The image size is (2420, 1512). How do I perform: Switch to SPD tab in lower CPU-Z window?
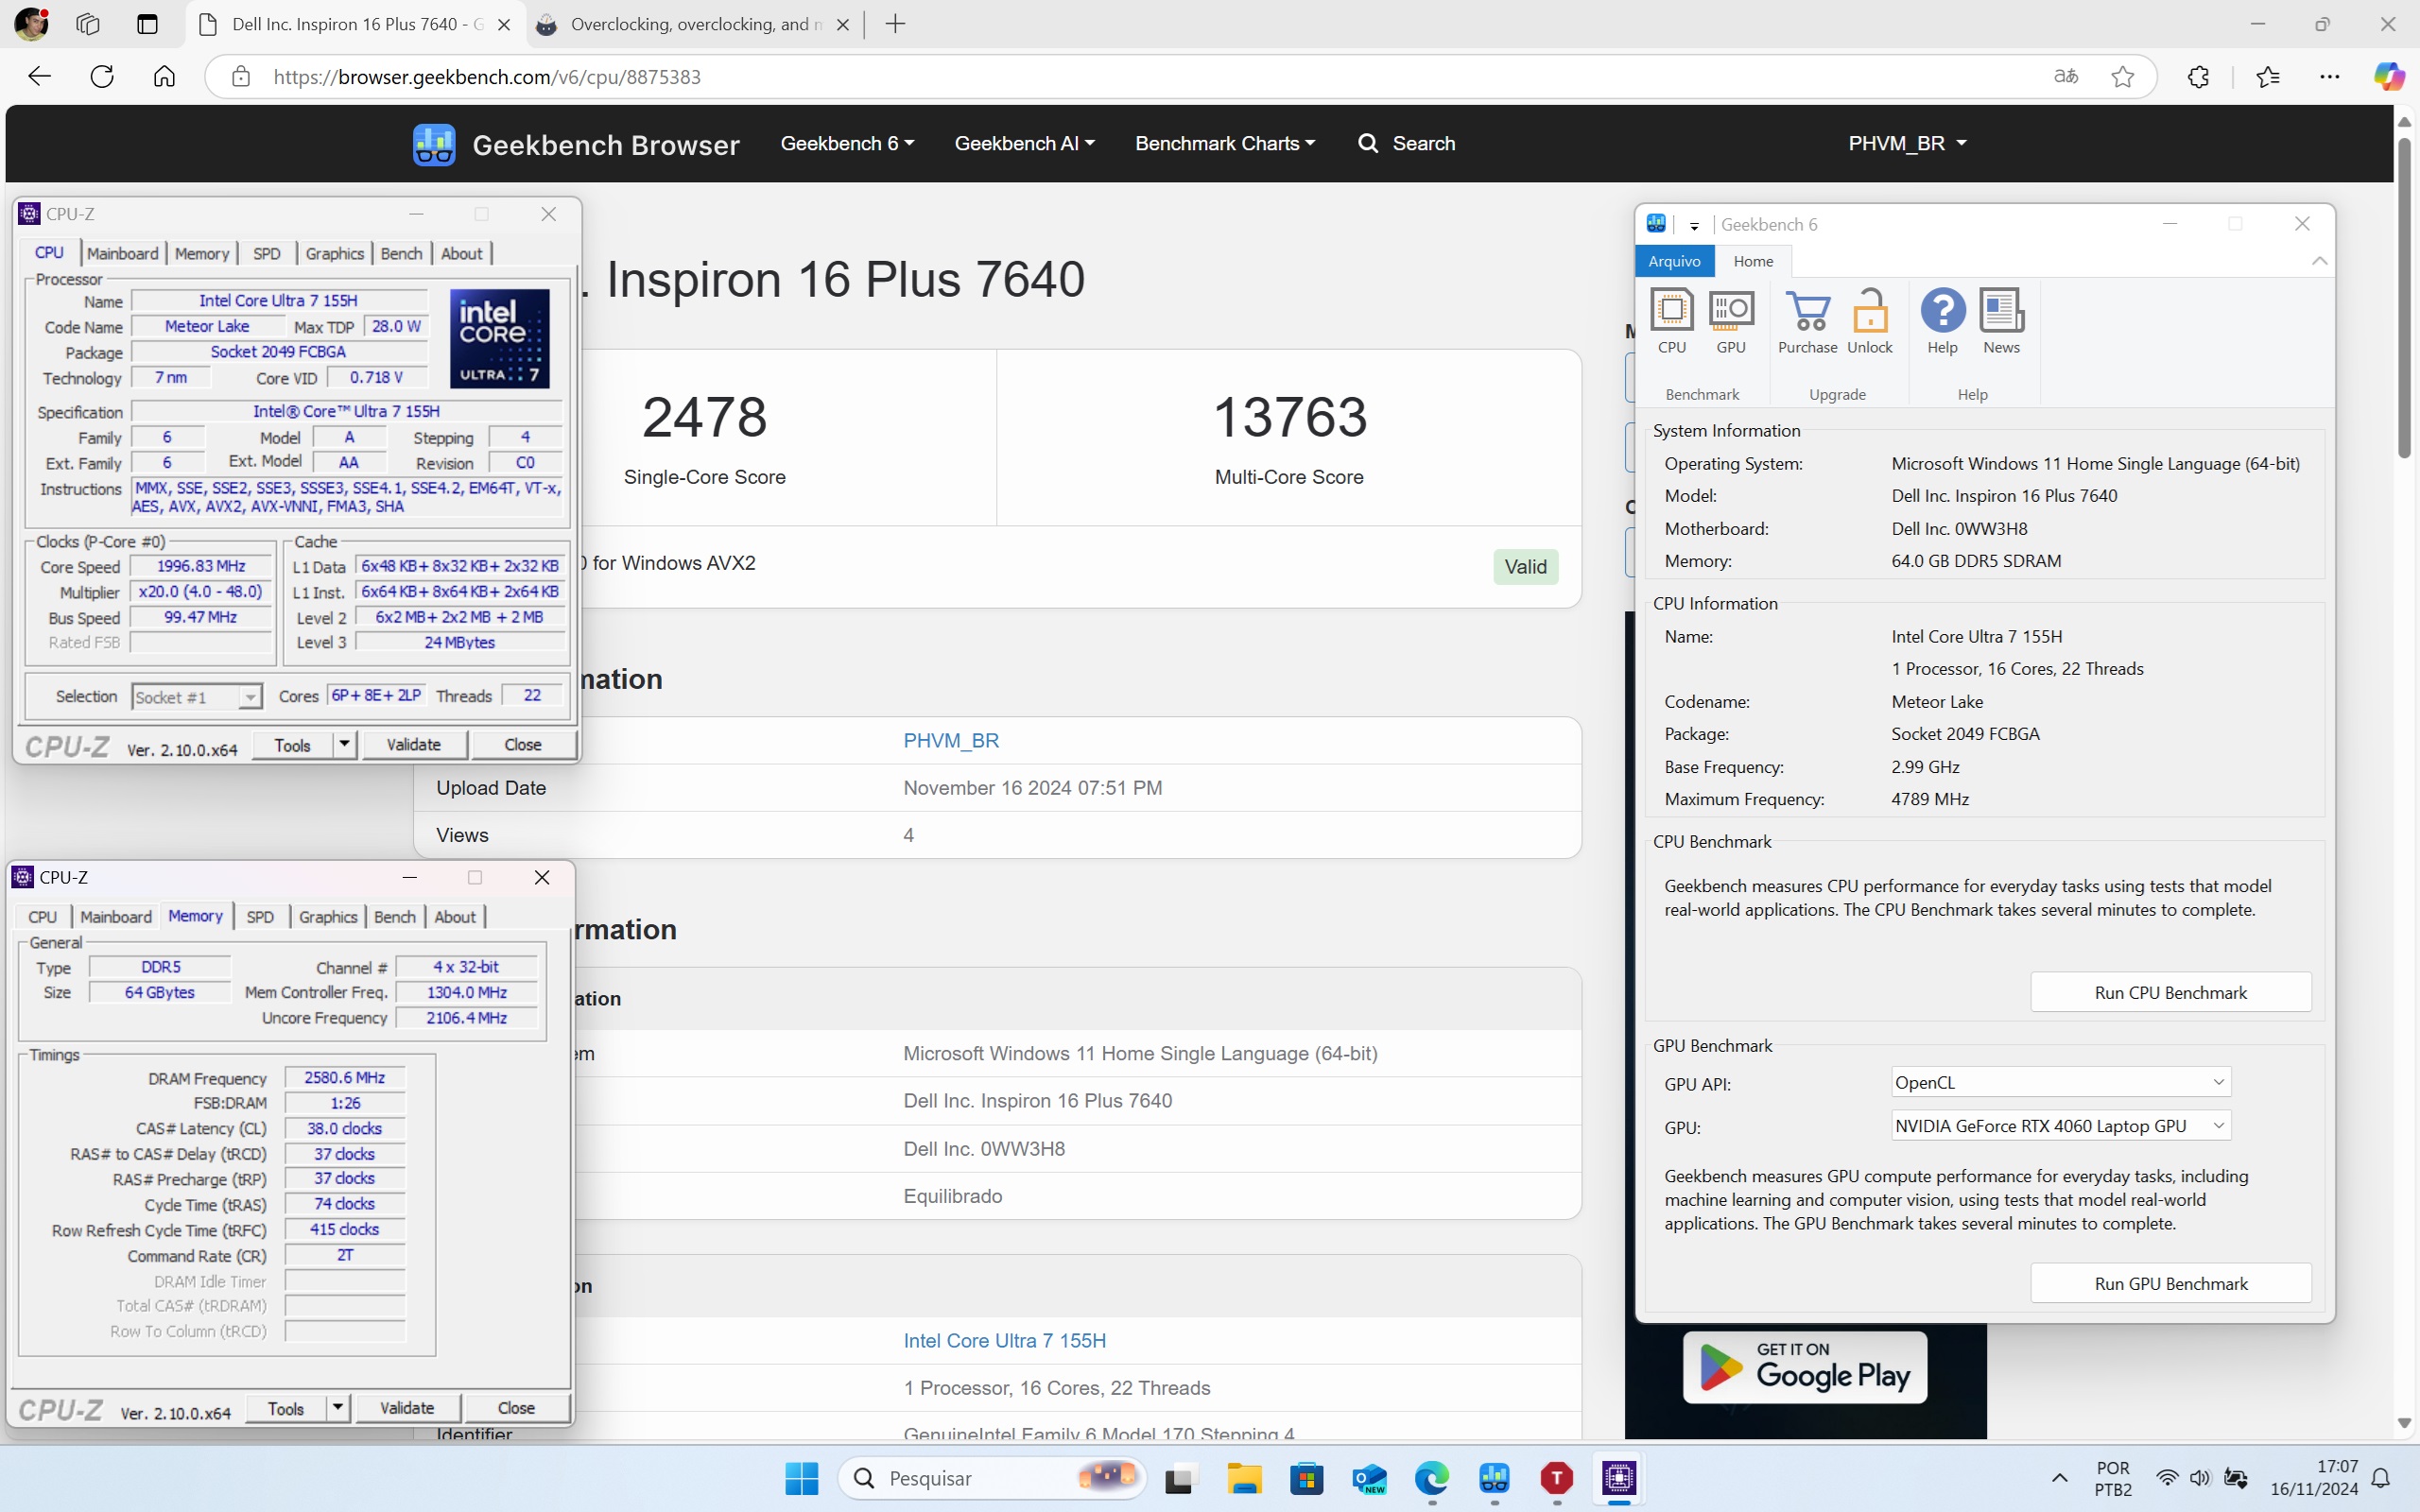pyautogui.click(x=260, y=917)
